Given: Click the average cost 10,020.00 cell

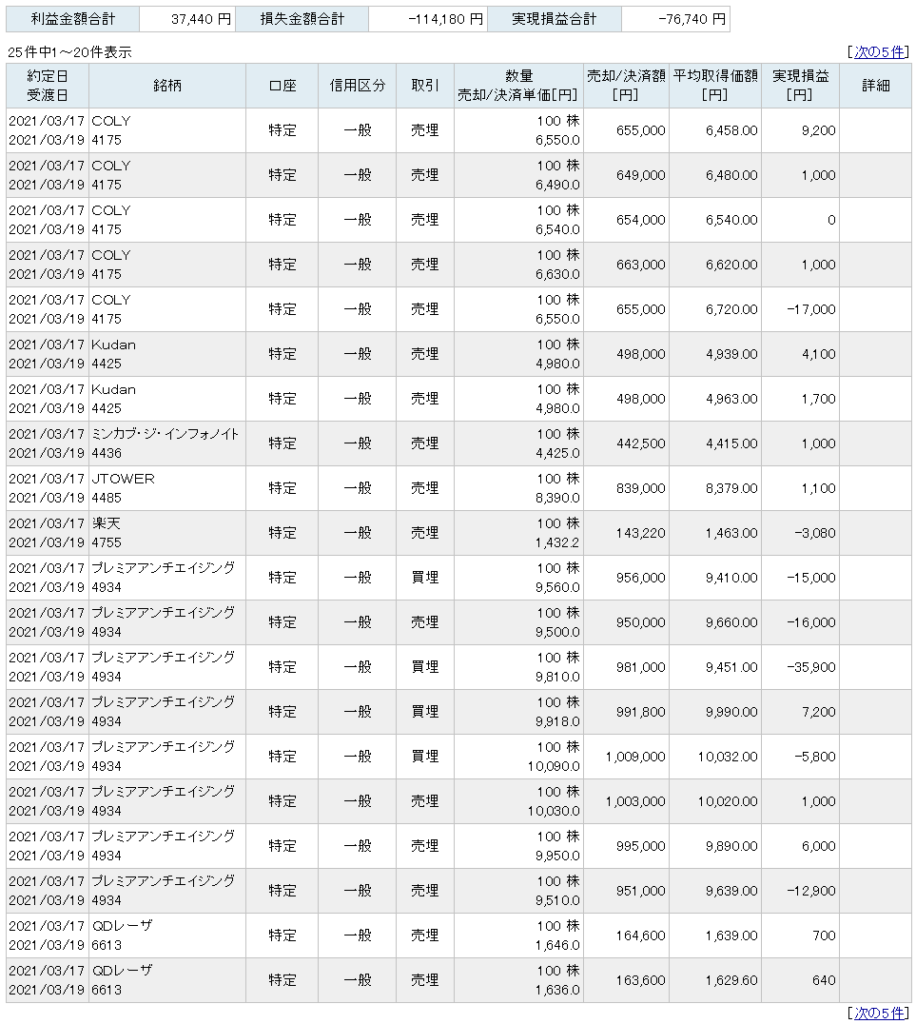Looking at the screenshot, I should tap(715, 801).
